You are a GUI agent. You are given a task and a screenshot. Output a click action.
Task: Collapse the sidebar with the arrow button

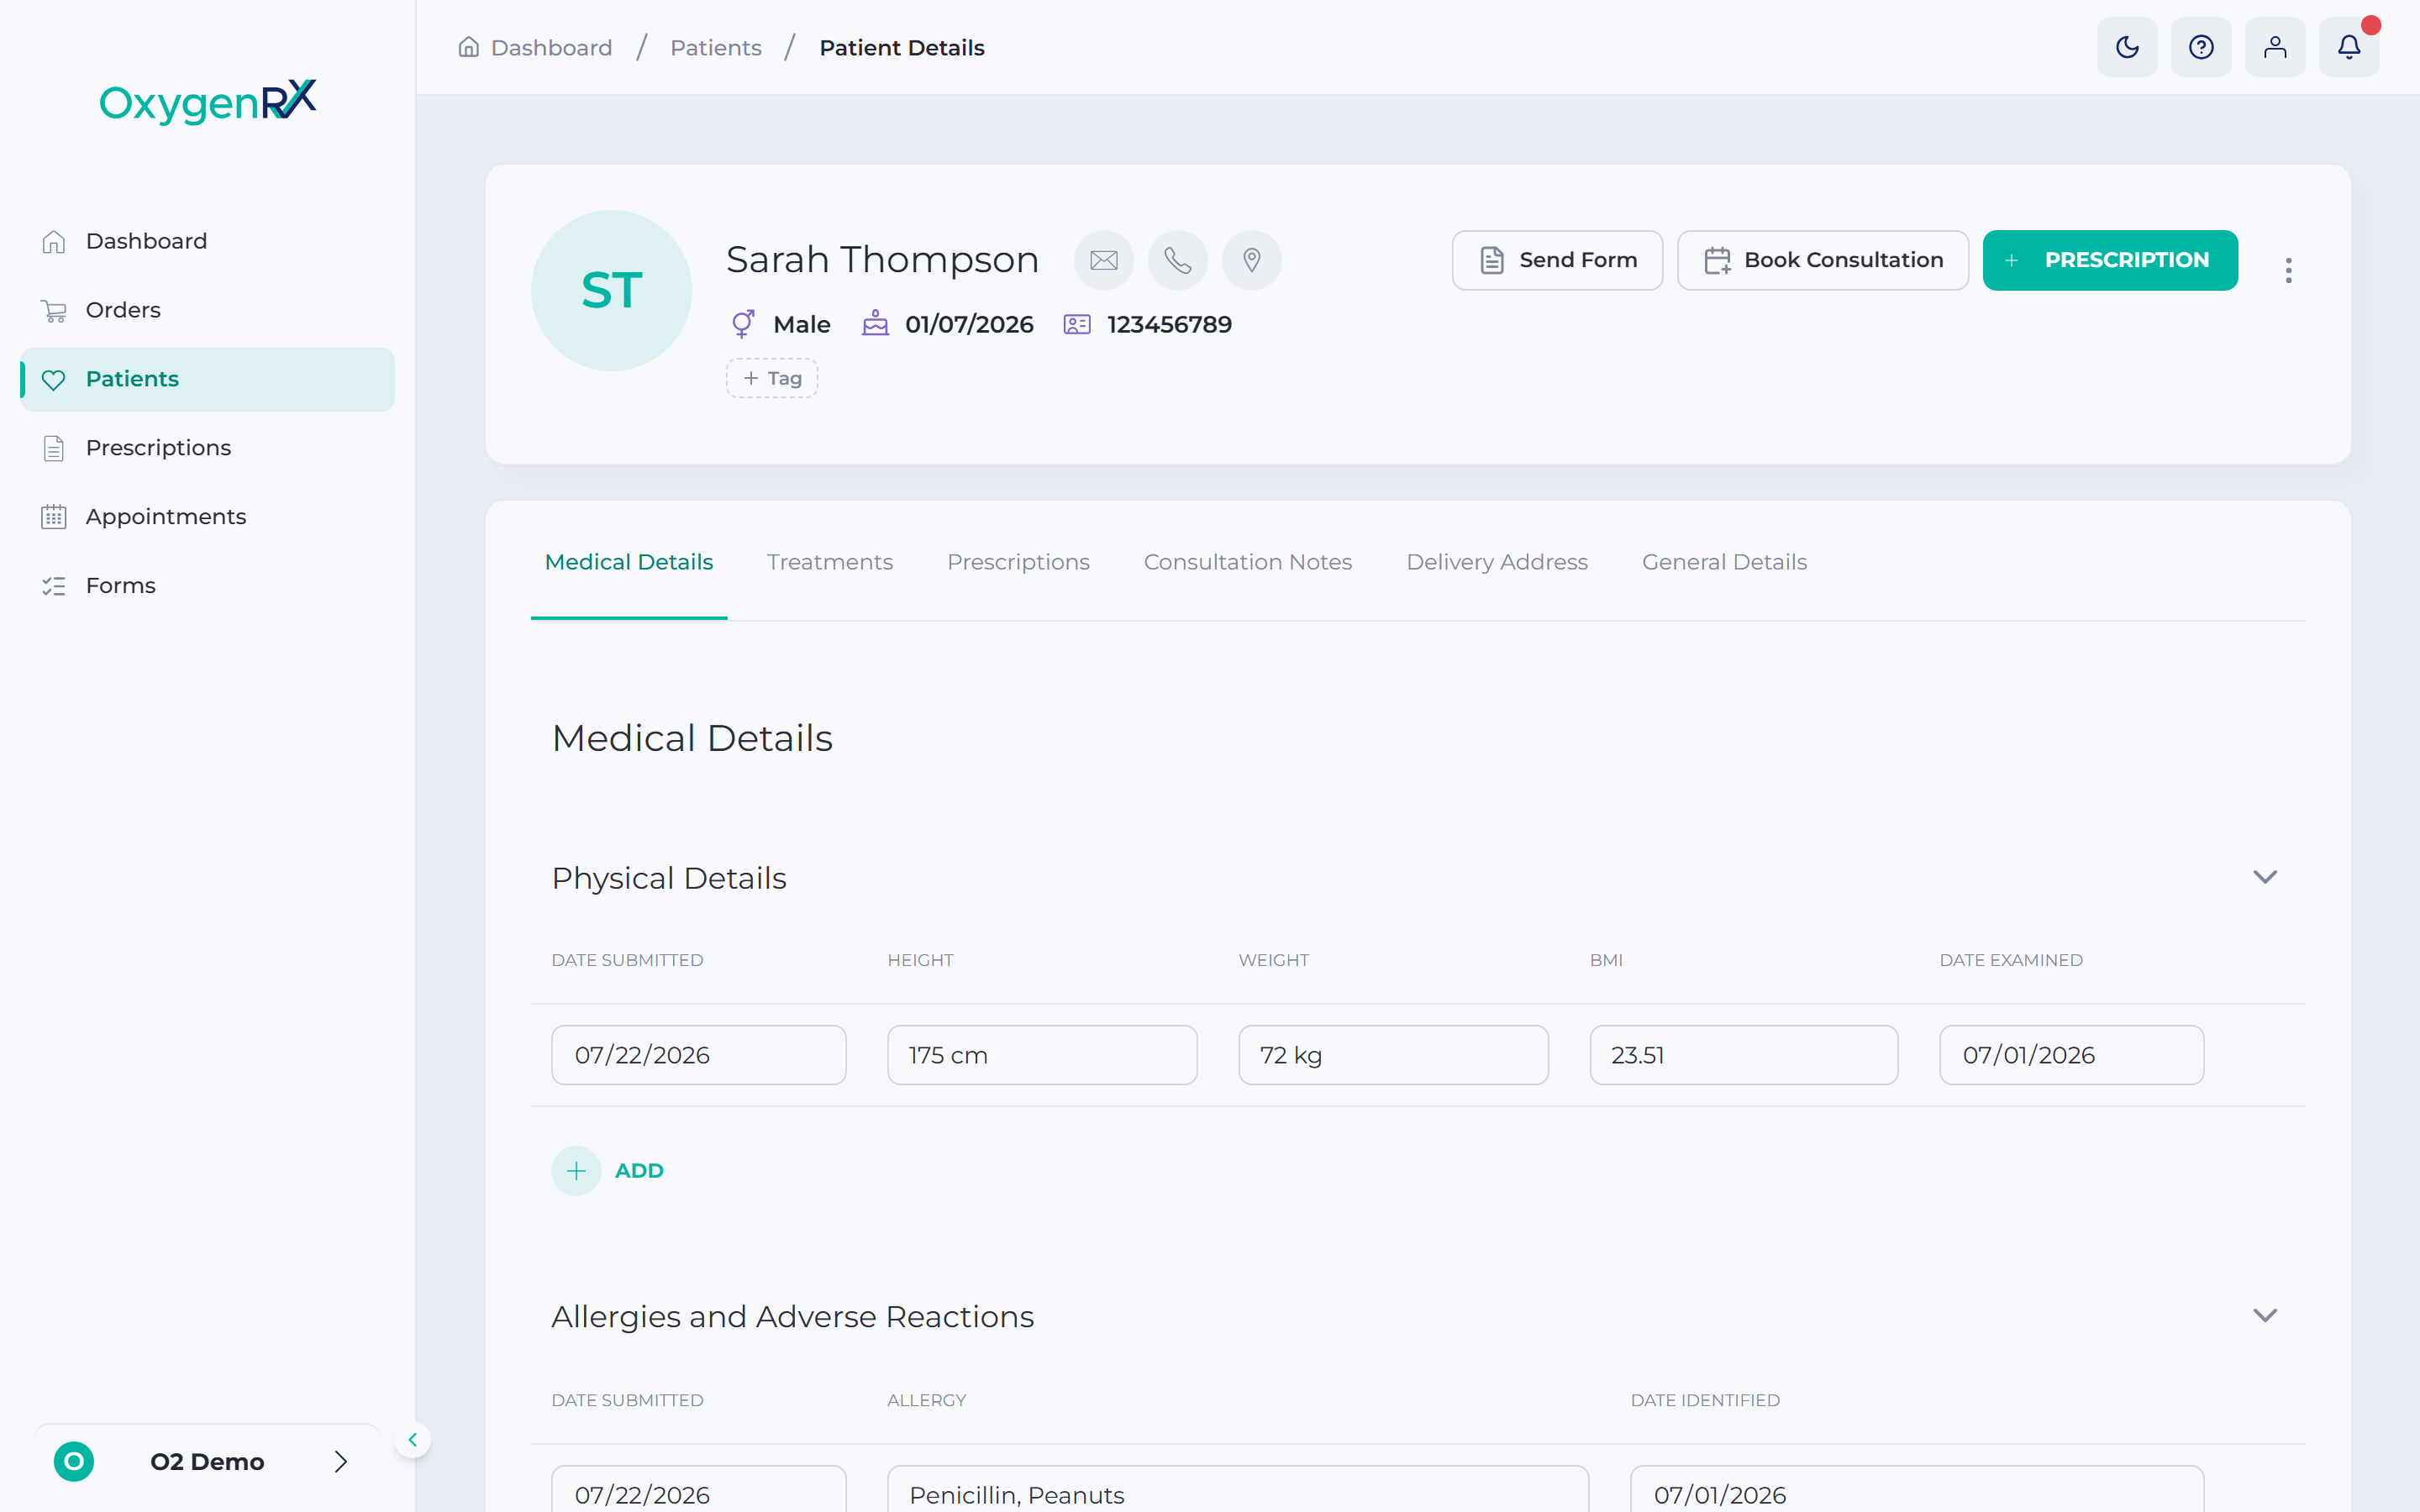pos(412,1440)
